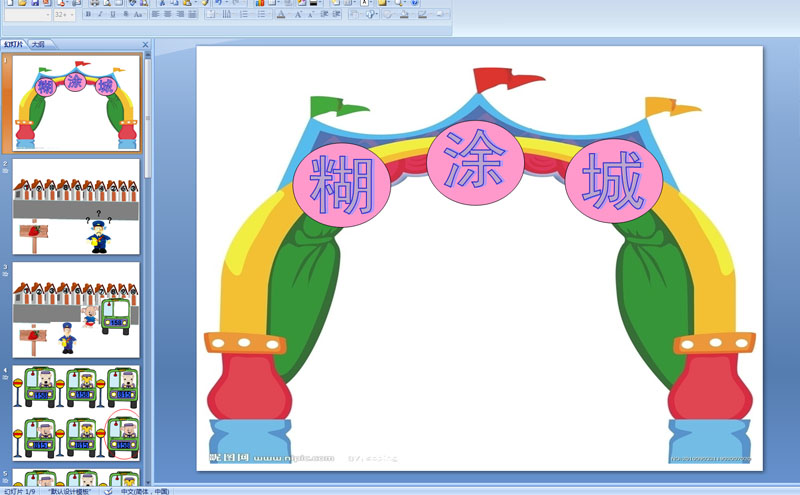Apply distributed text alignment
Viewport: 800px width, 495px height.
pyautogui.click(x=192, y=14)
